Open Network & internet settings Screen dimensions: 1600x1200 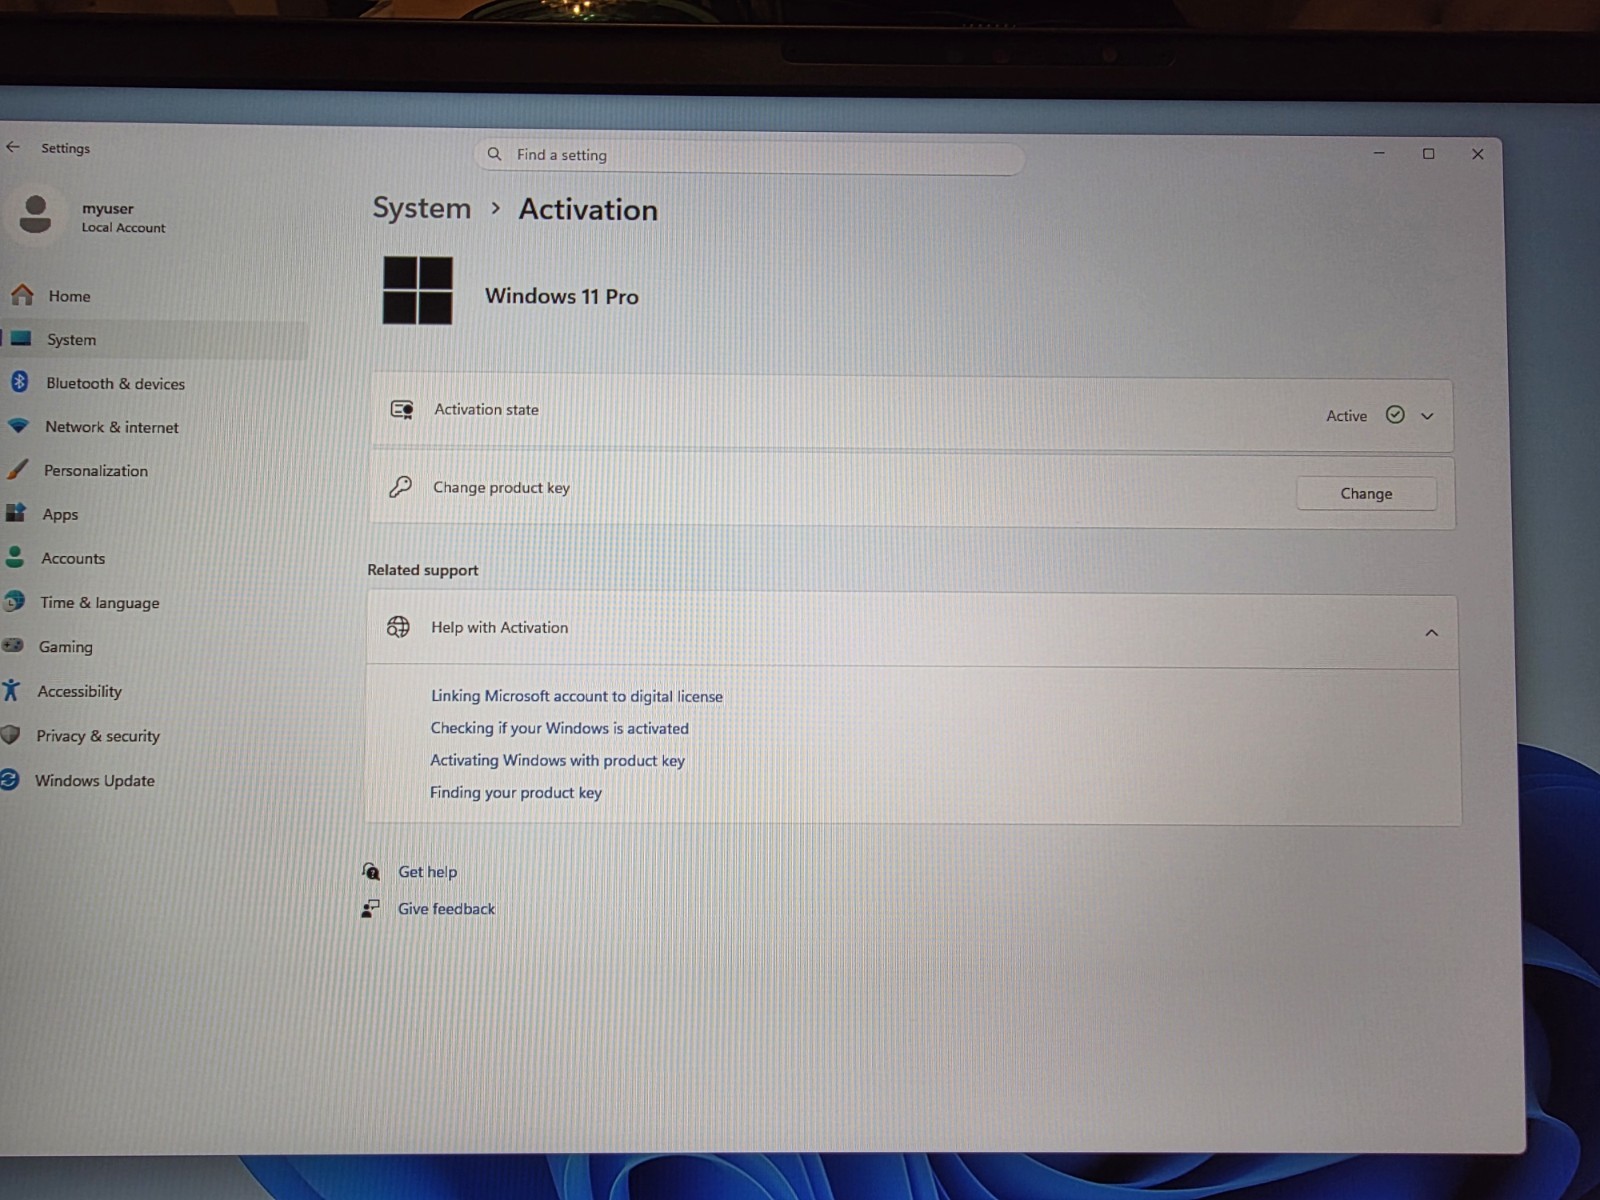[112, 427]
